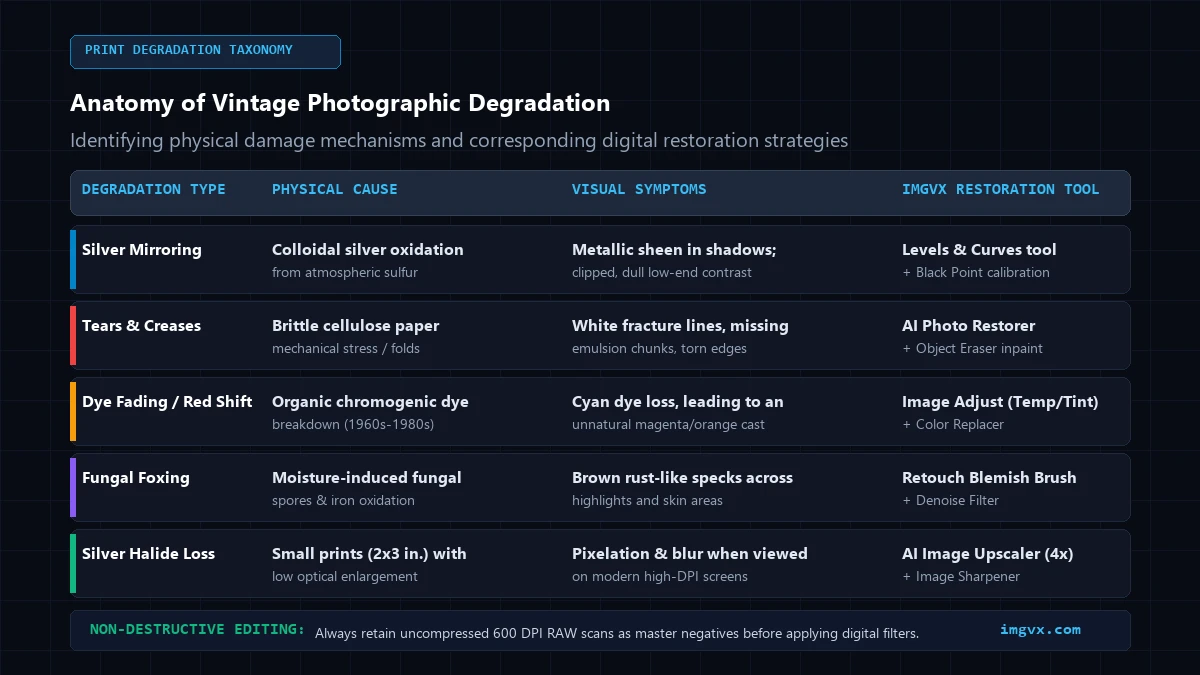Click "AI Photo Restorer" tool entry
The width and height of the screenshot is (1200, 675).
tap(969, 326)
